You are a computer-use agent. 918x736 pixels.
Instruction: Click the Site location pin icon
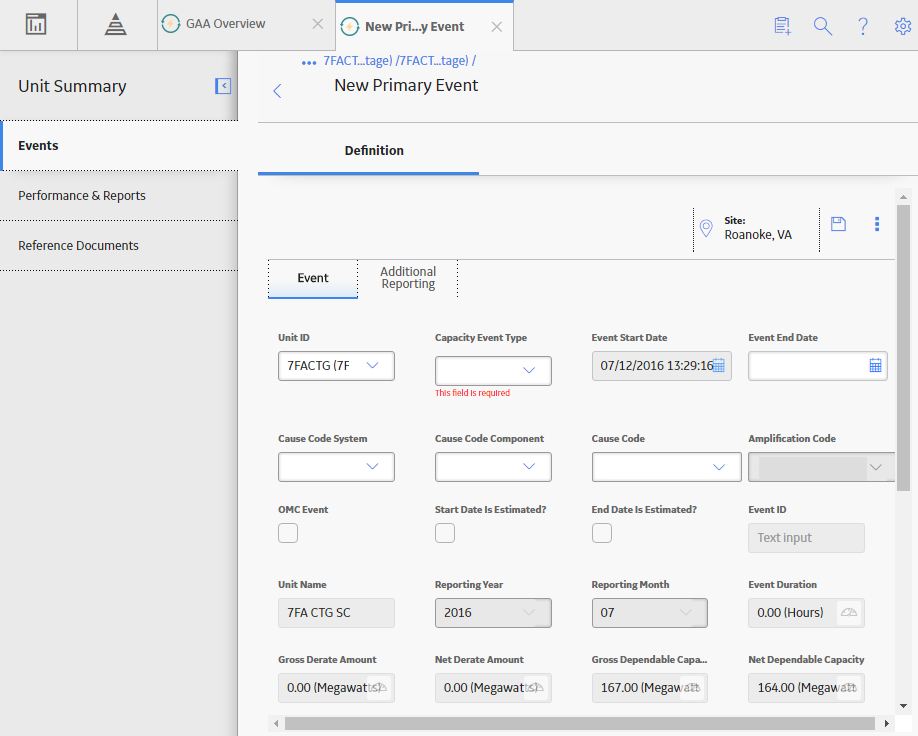click(x=706, y=228)
